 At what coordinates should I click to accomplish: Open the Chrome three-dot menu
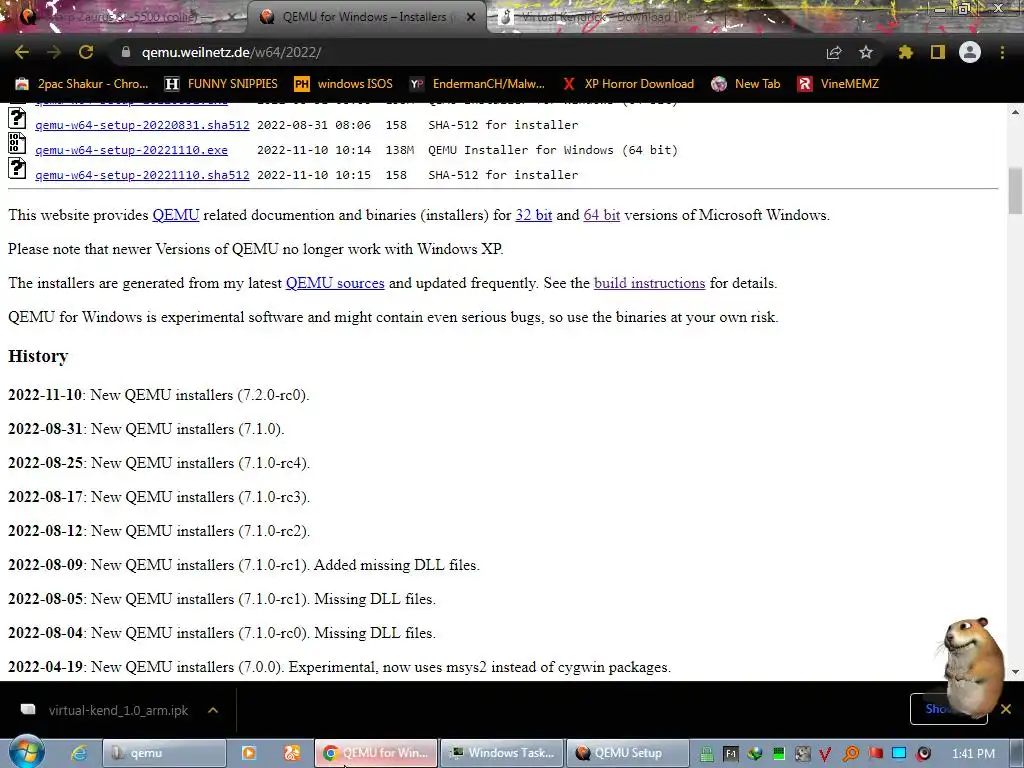(1002, 52)
